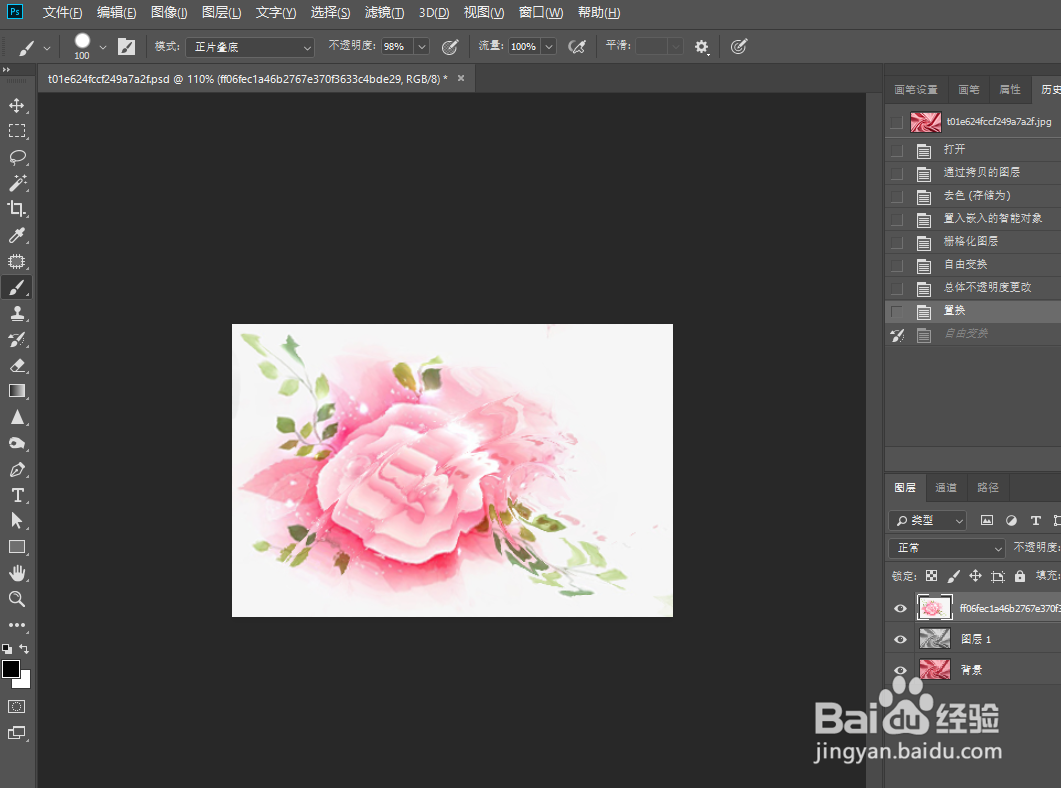Select the Pen tool

[x=17, y=469]
